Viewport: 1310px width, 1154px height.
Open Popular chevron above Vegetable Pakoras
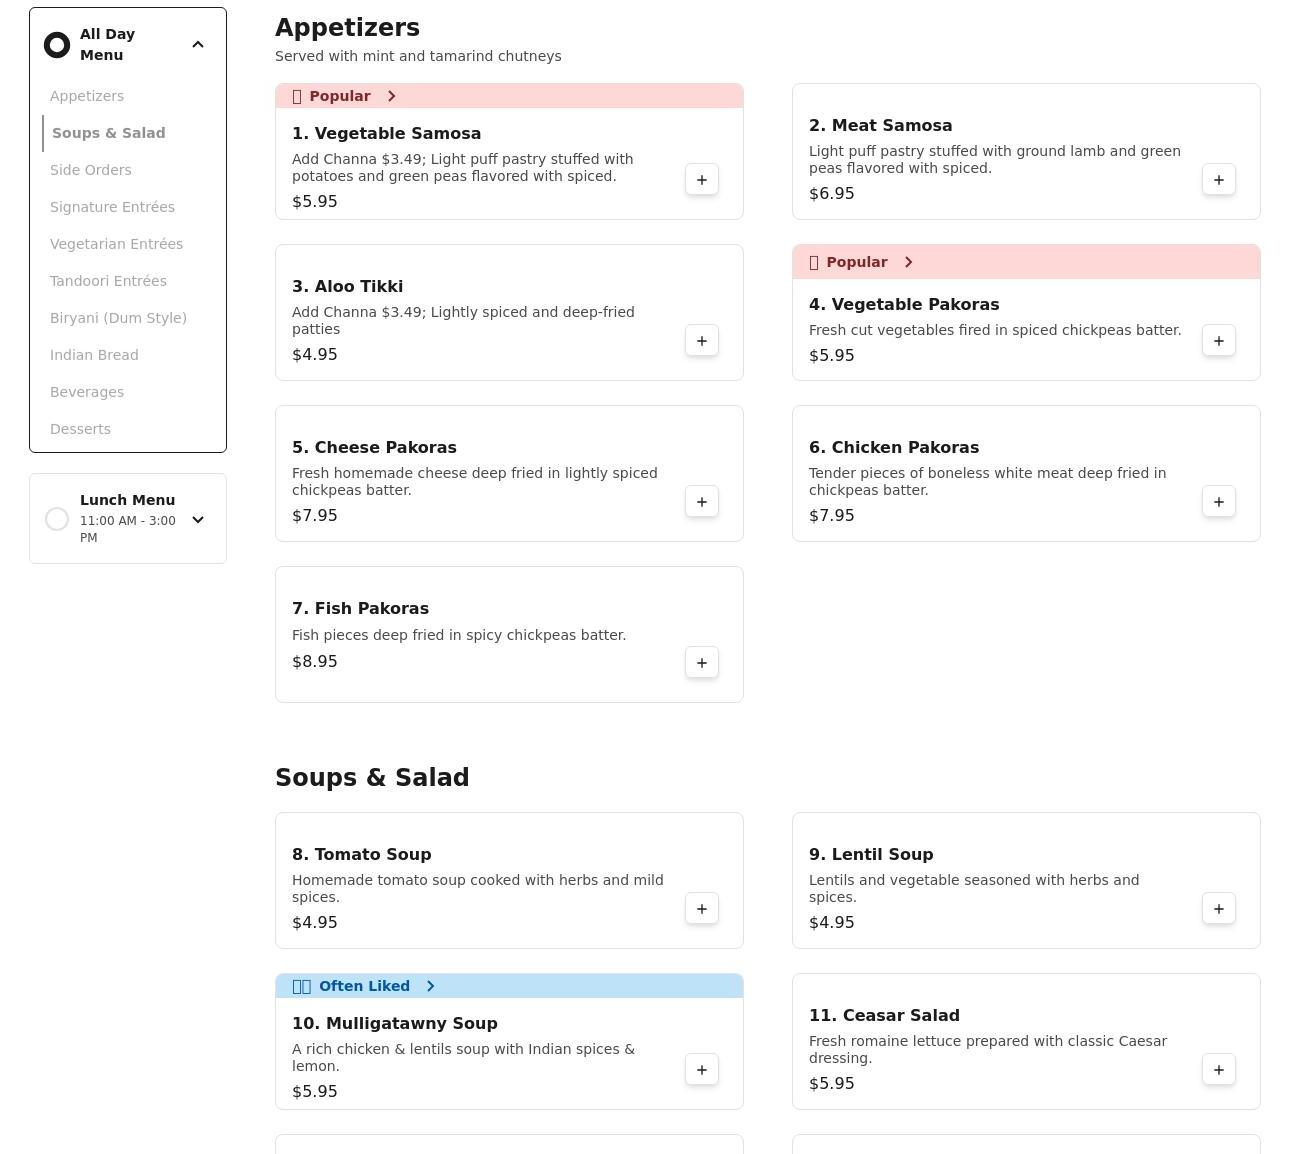tap(908, 262)
